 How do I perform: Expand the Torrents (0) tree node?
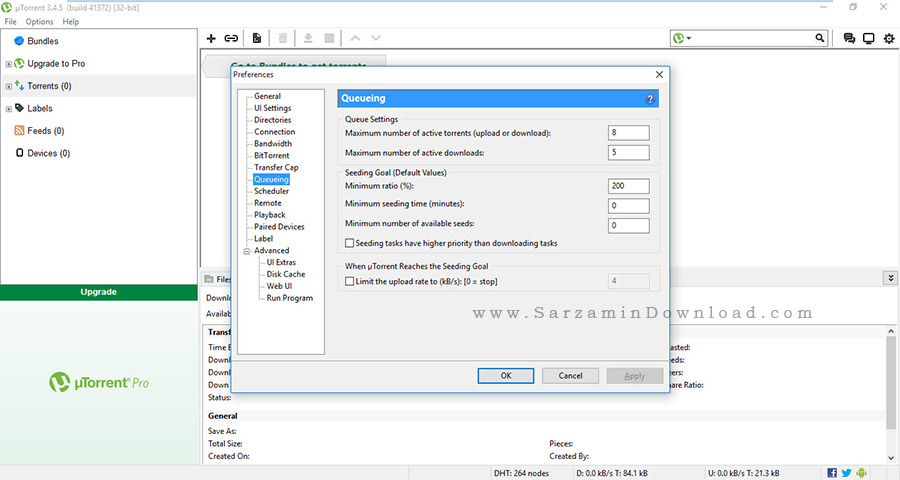9,86
